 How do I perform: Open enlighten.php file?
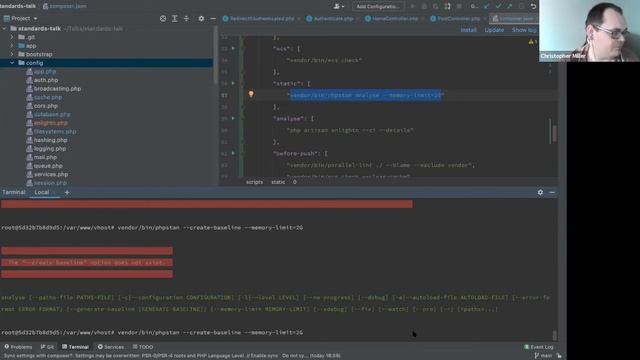coord(51,123)
